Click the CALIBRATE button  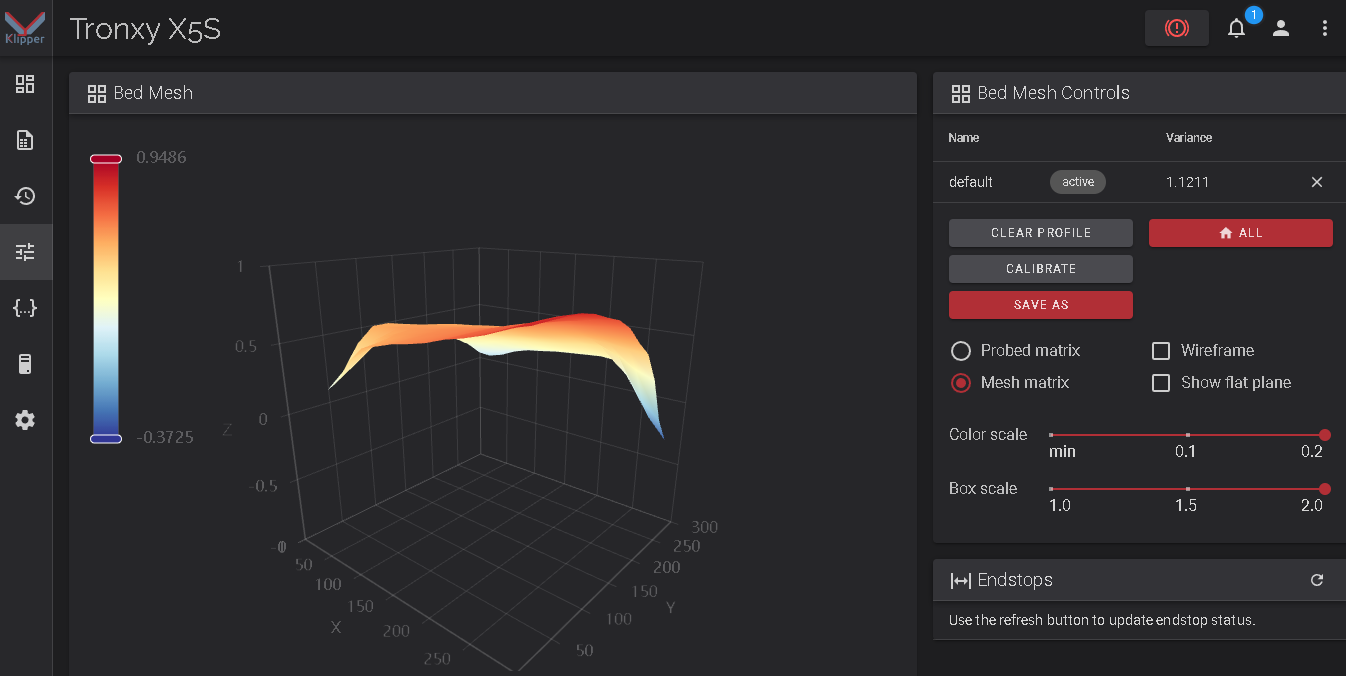pyautogui.click(x=1041, y=269)
